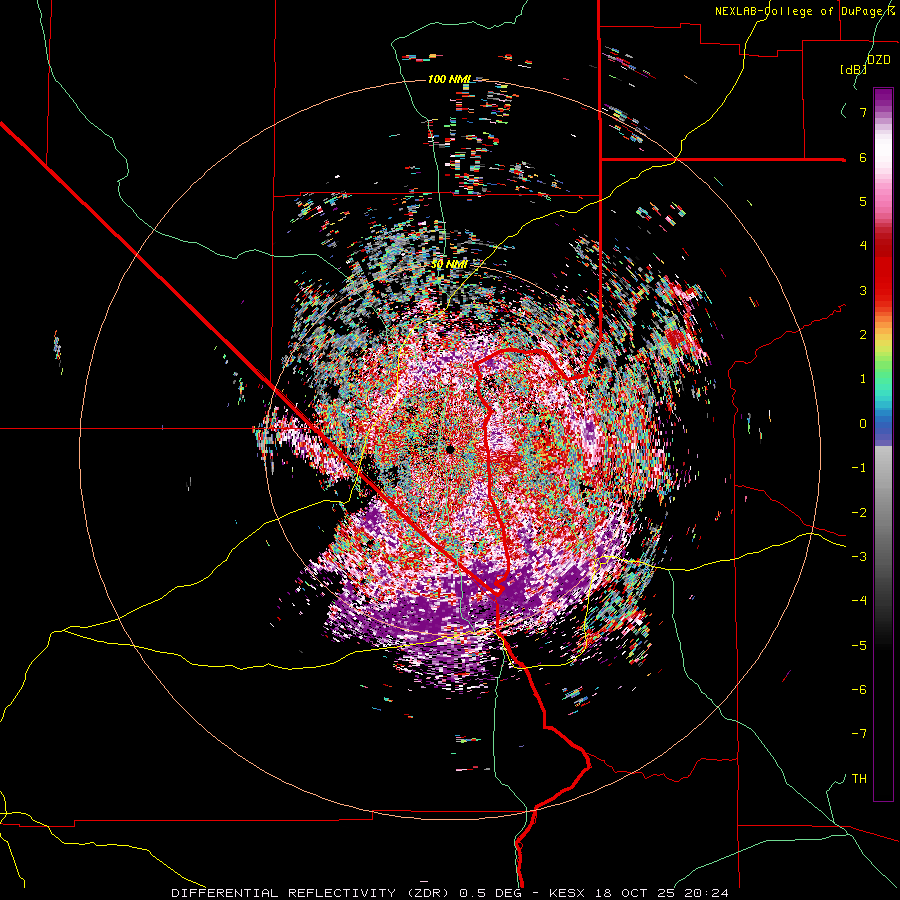Click the "-3" value on the ZDR scale
The width and height of the screenshot is (900, 900).
click(859, 557)
